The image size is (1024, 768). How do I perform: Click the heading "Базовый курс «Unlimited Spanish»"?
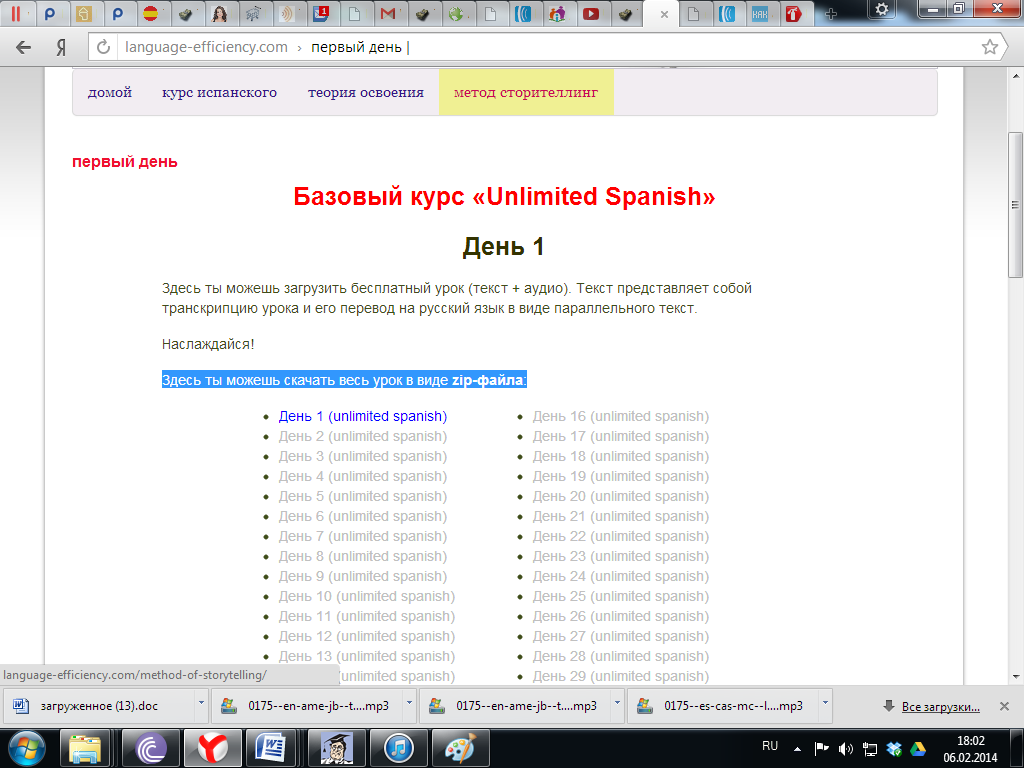pyautogui.click(x=504, y=196)
